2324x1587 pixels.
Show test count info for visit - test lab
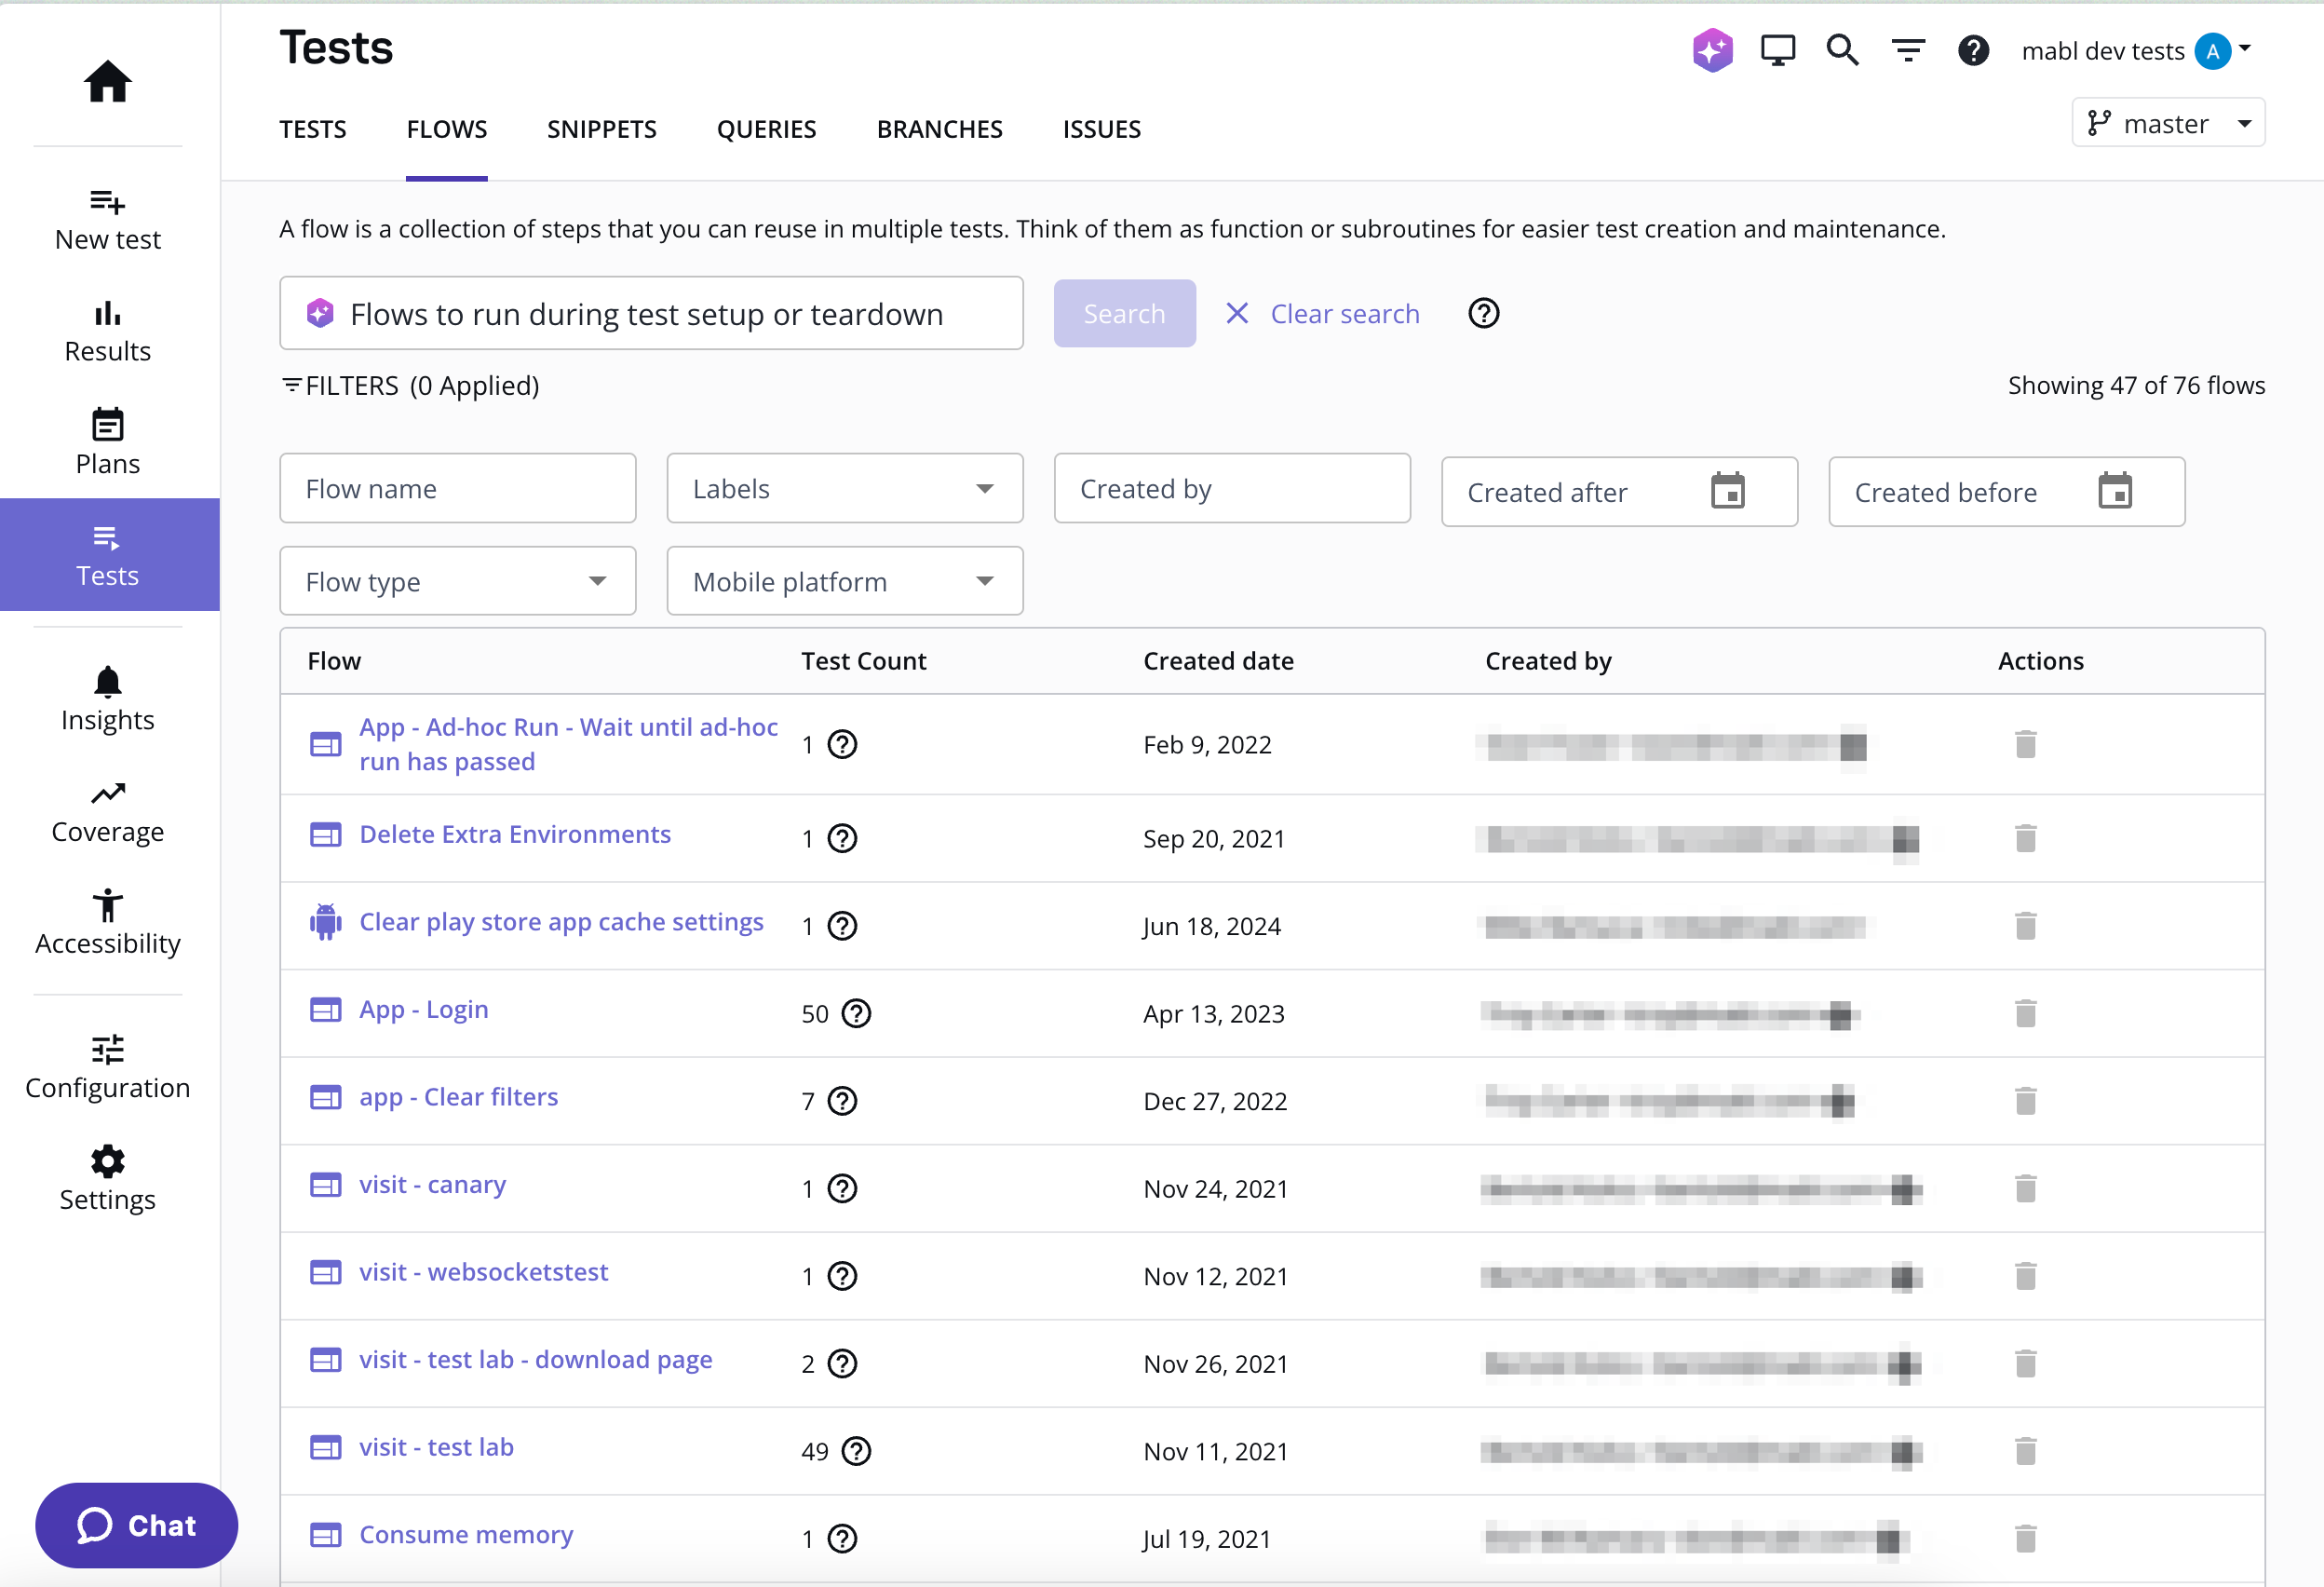[856, 1451]
